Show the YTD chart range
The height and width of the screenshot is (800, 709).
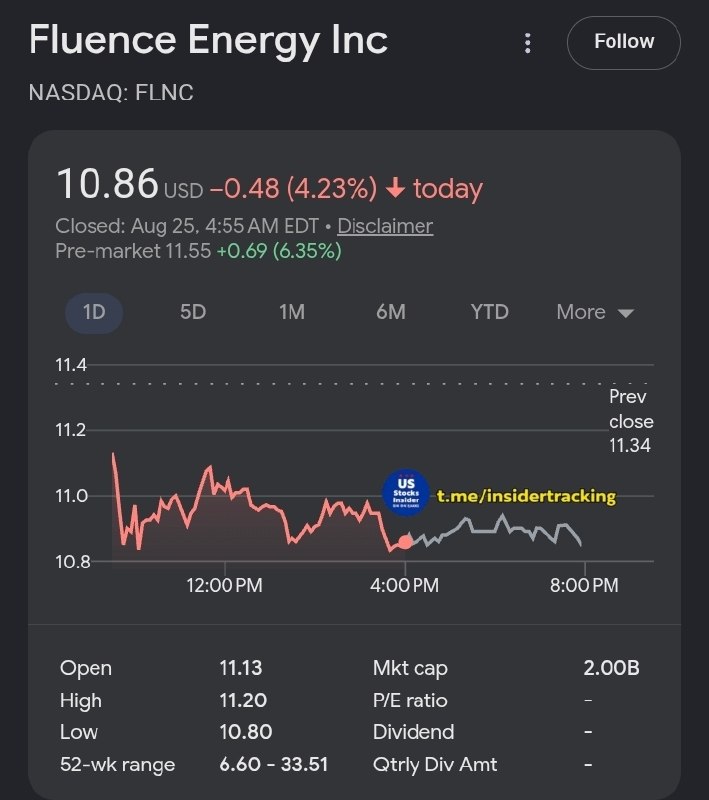490,312
